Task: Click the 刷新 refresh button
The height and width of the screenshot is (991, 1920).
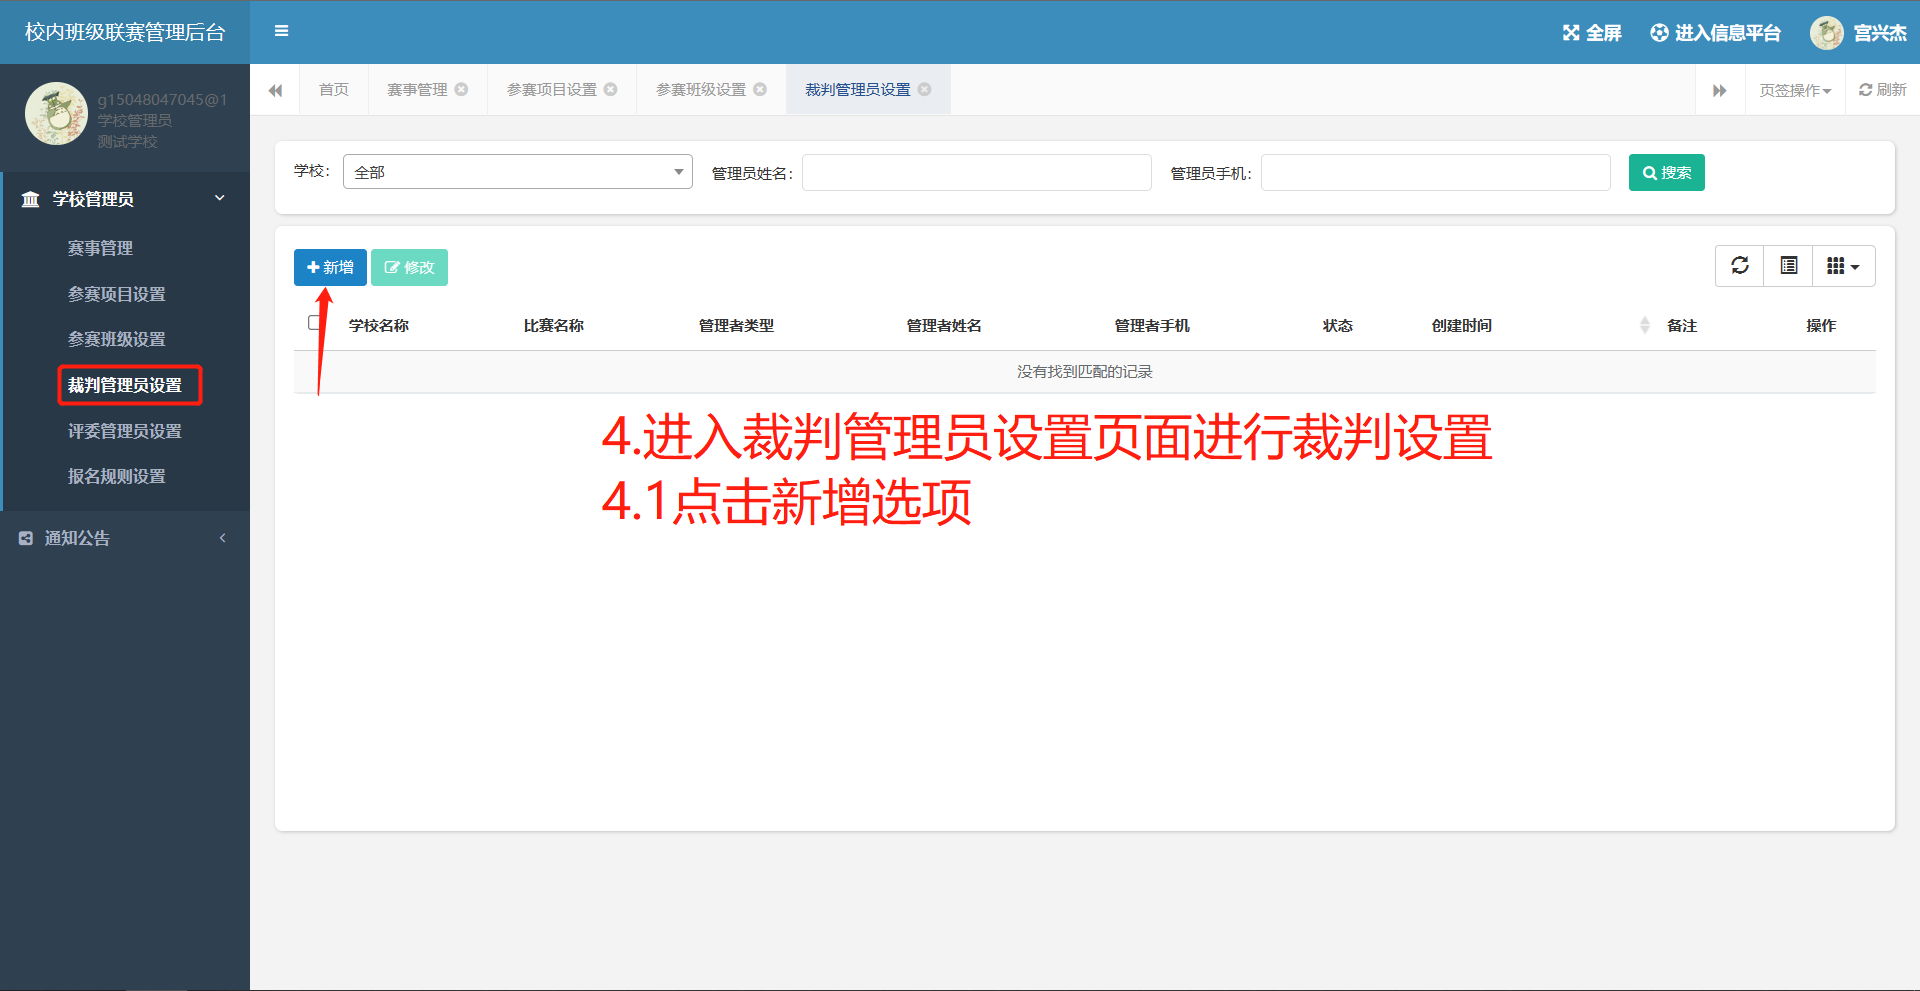Action: [x=1882, y=90]
